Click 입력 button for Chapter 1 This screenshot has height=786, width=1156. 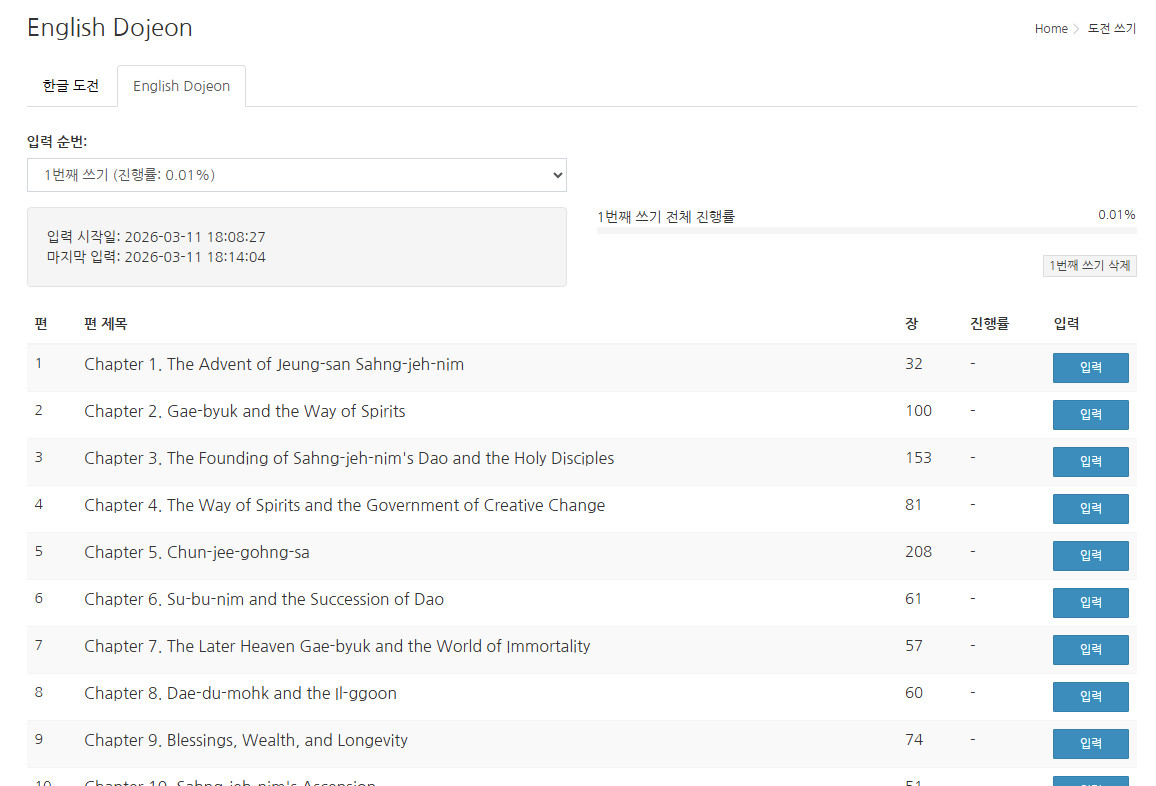(x=1089, y=368)
